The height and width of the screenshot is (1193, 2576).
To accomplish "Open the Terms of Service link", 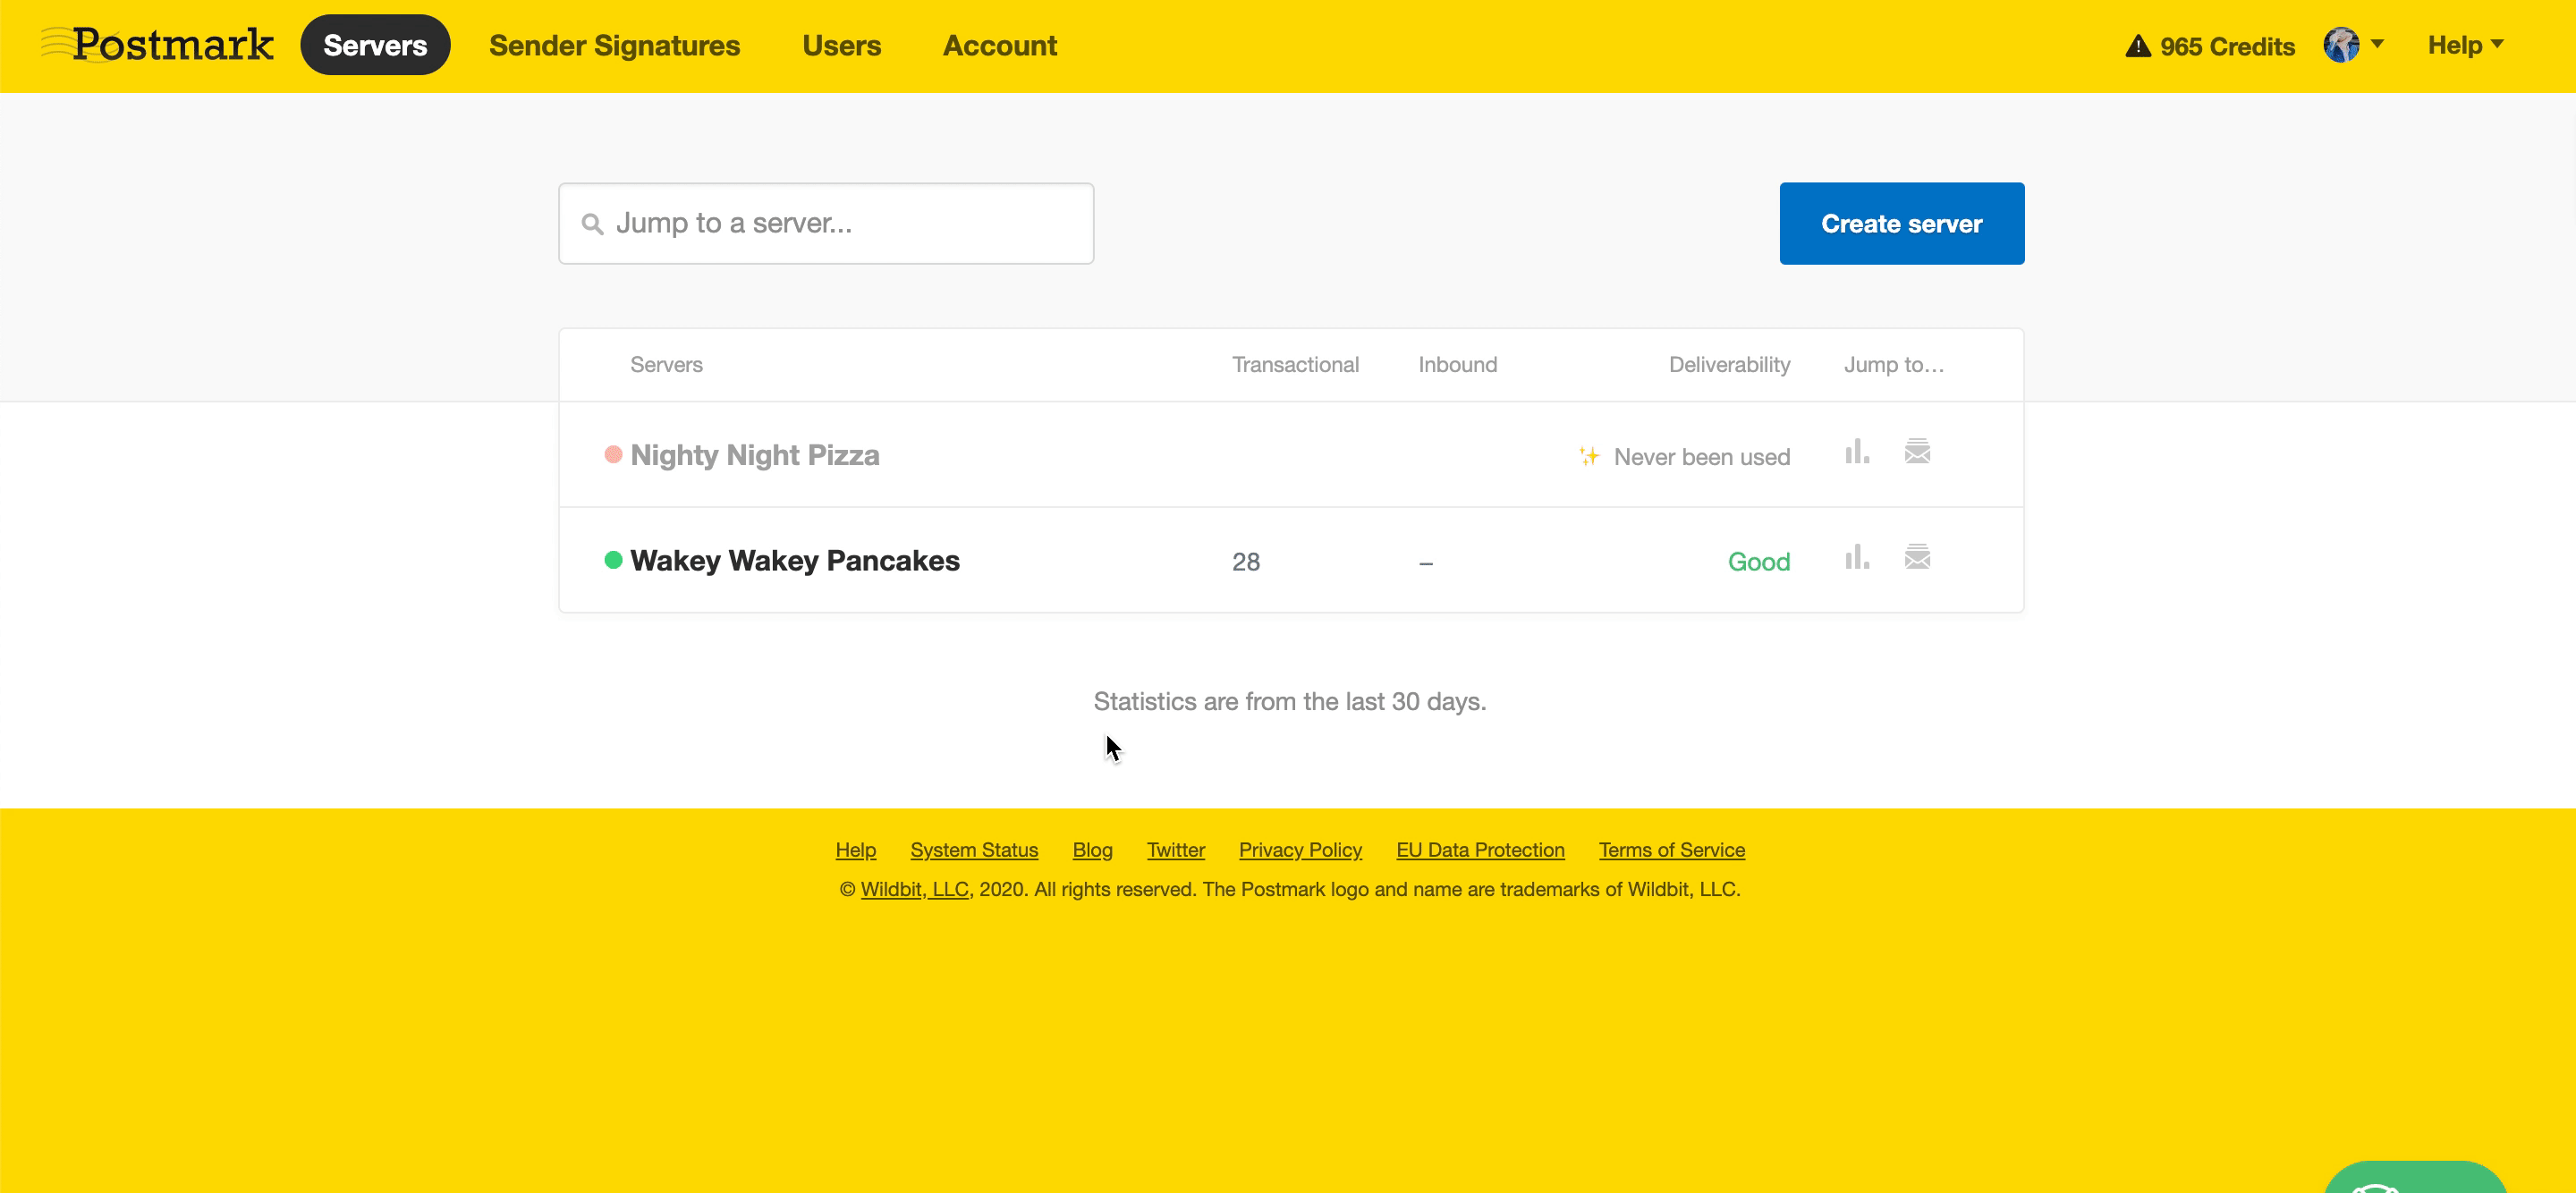I will [1671, 850].
